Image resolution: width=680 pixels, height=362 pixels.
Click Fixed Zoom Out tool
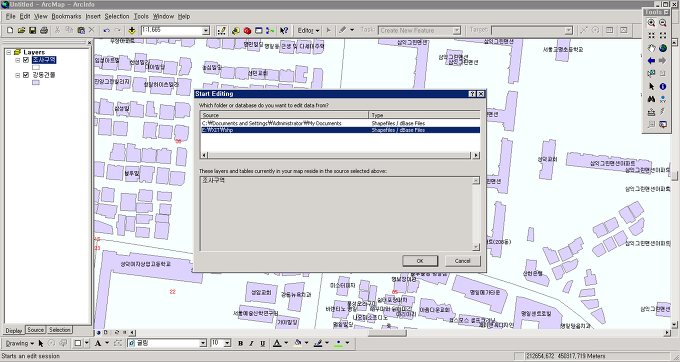pos(663,35)
